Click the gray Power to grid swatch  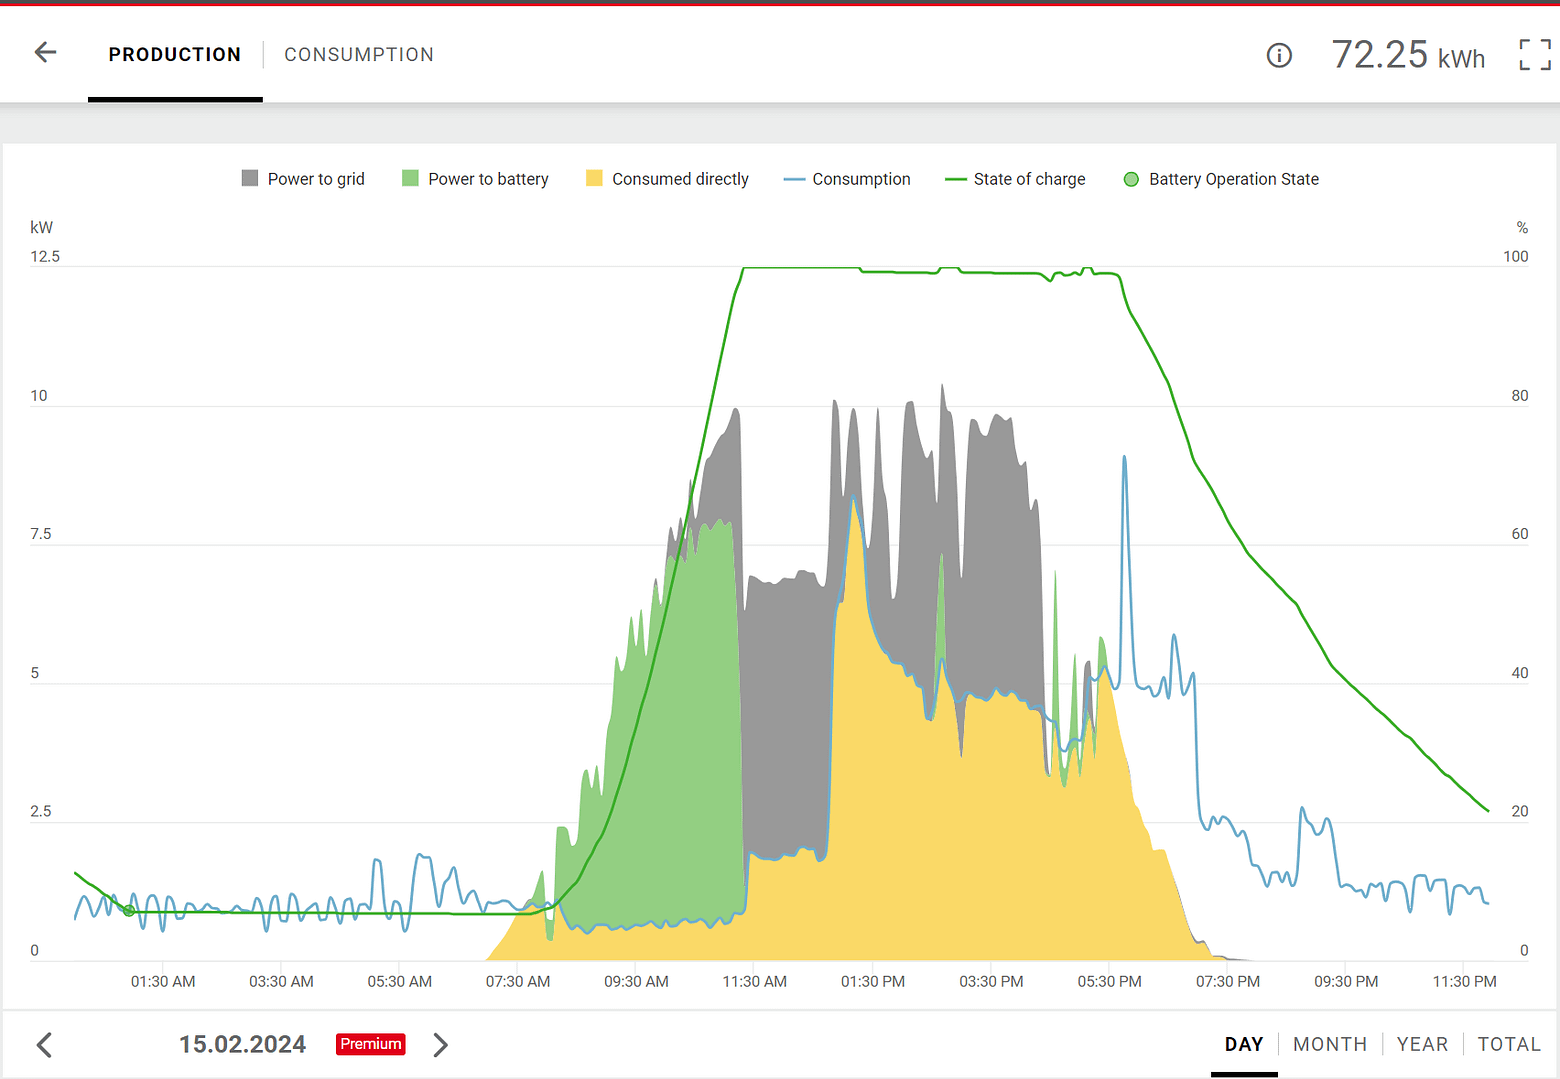click(250, 178)
